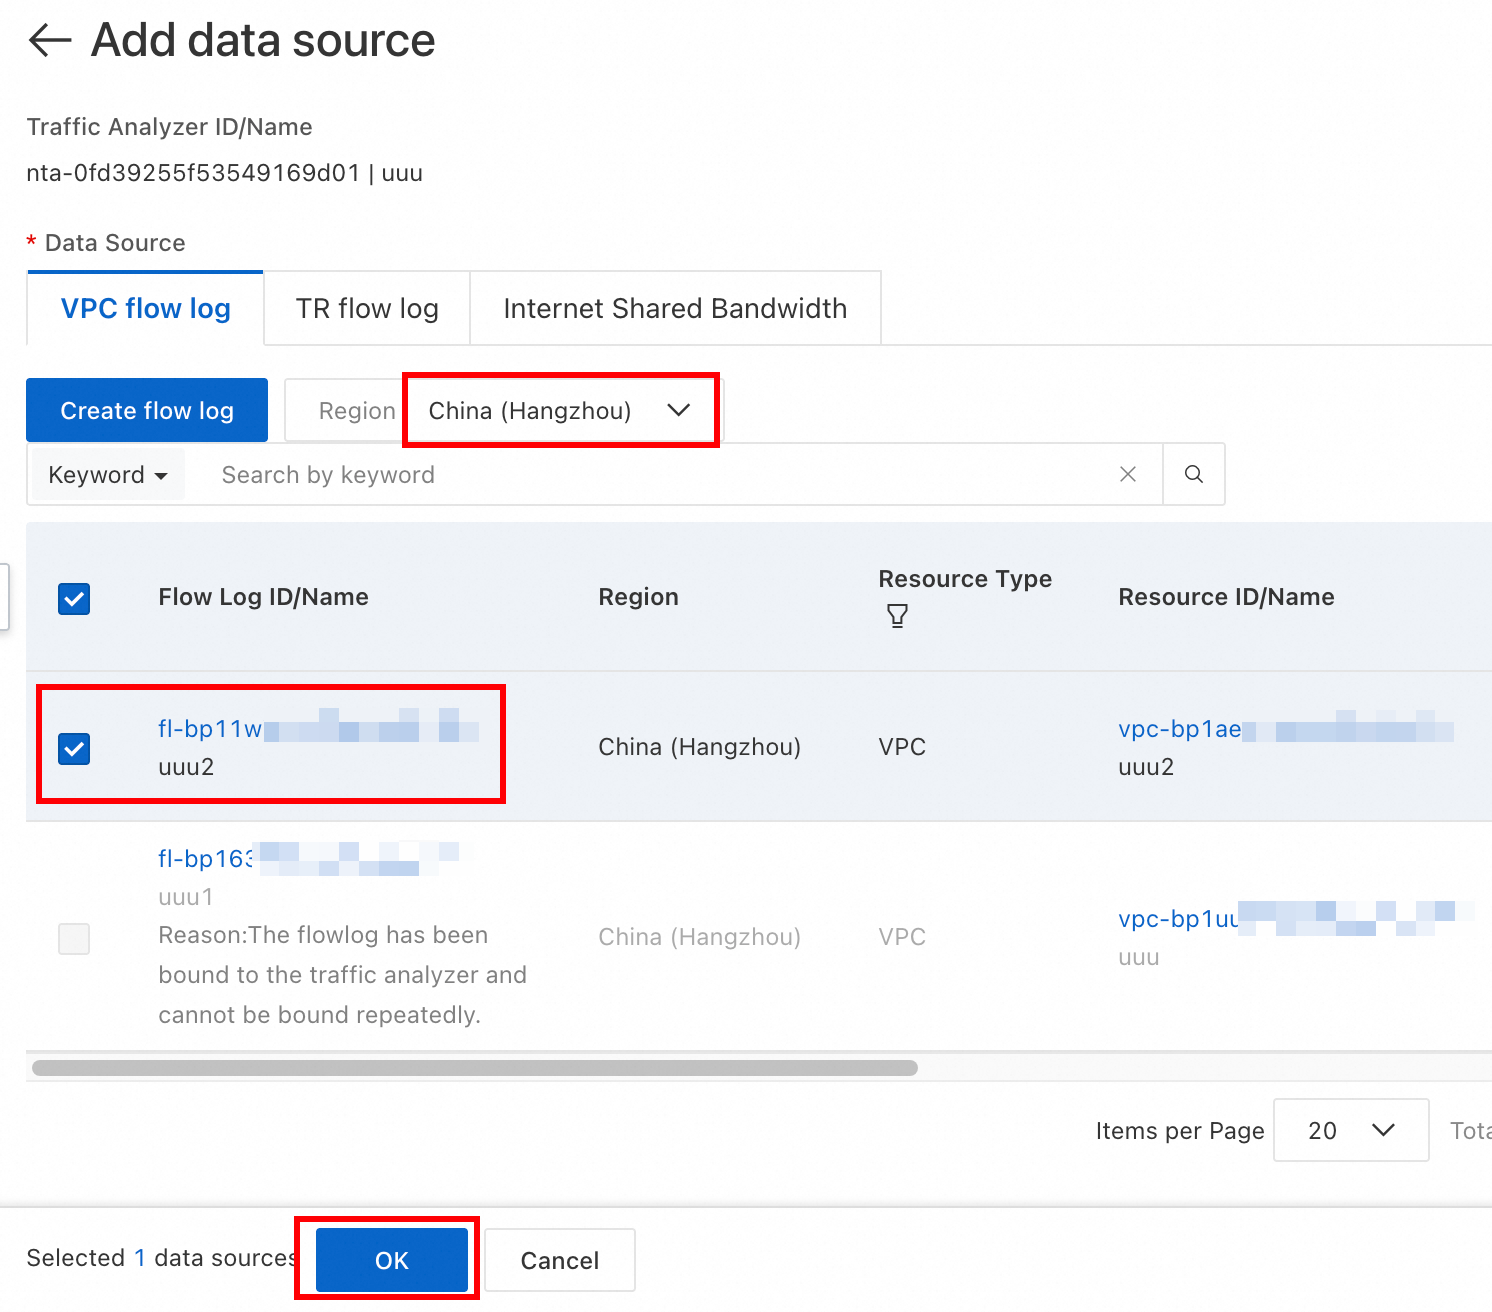Clear the keyword search with X icon
This screenshot has width=1492, height=1312.
[x=1127, y=474]
